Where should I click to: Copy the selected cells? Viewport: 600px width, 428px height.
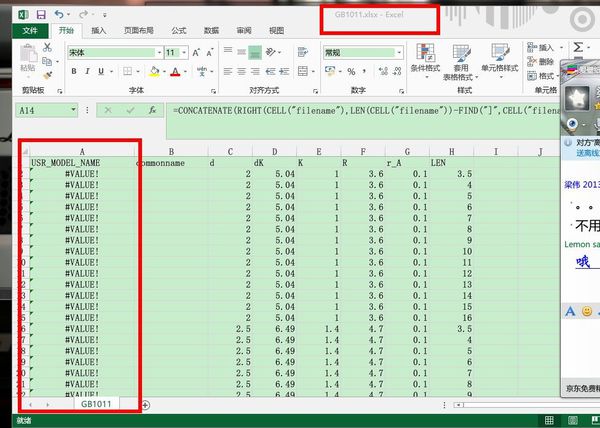[x=47, y=61]
